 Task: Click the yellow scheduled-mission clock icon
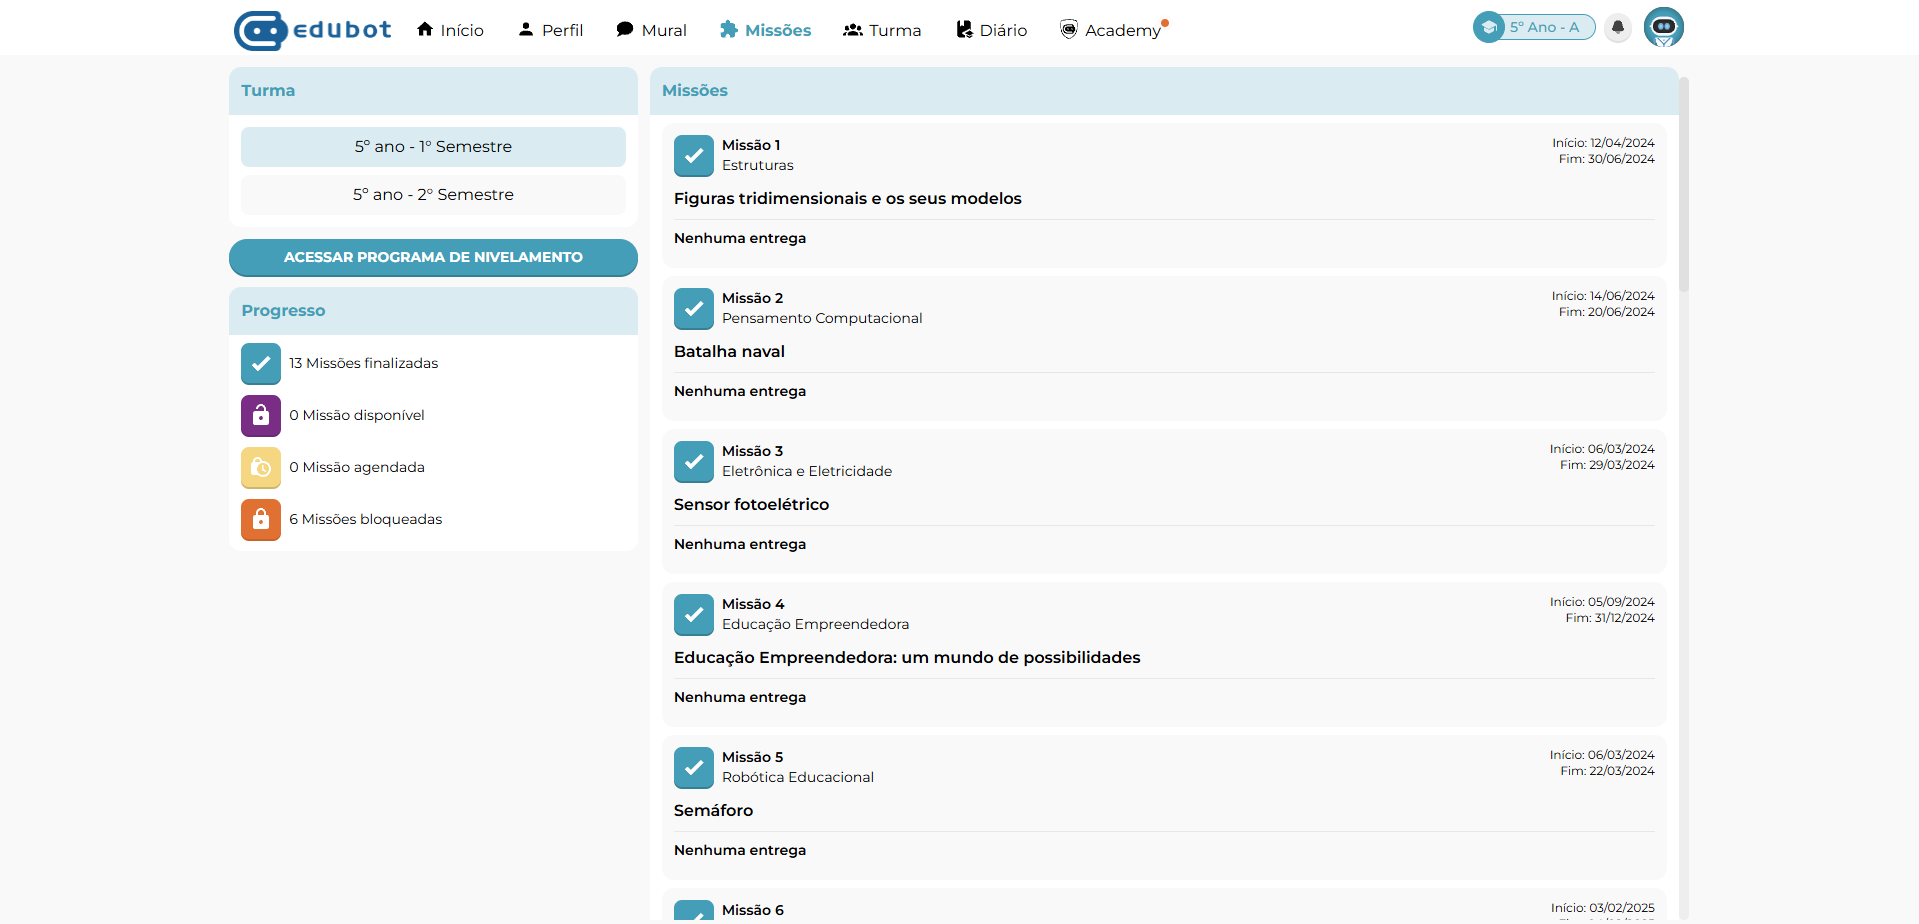click(x=261, y=468)
